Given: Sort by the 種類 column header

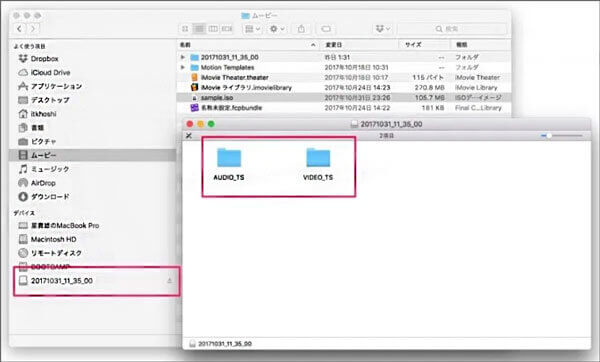Looking at the screenshot, I should [x=461, y=45].
